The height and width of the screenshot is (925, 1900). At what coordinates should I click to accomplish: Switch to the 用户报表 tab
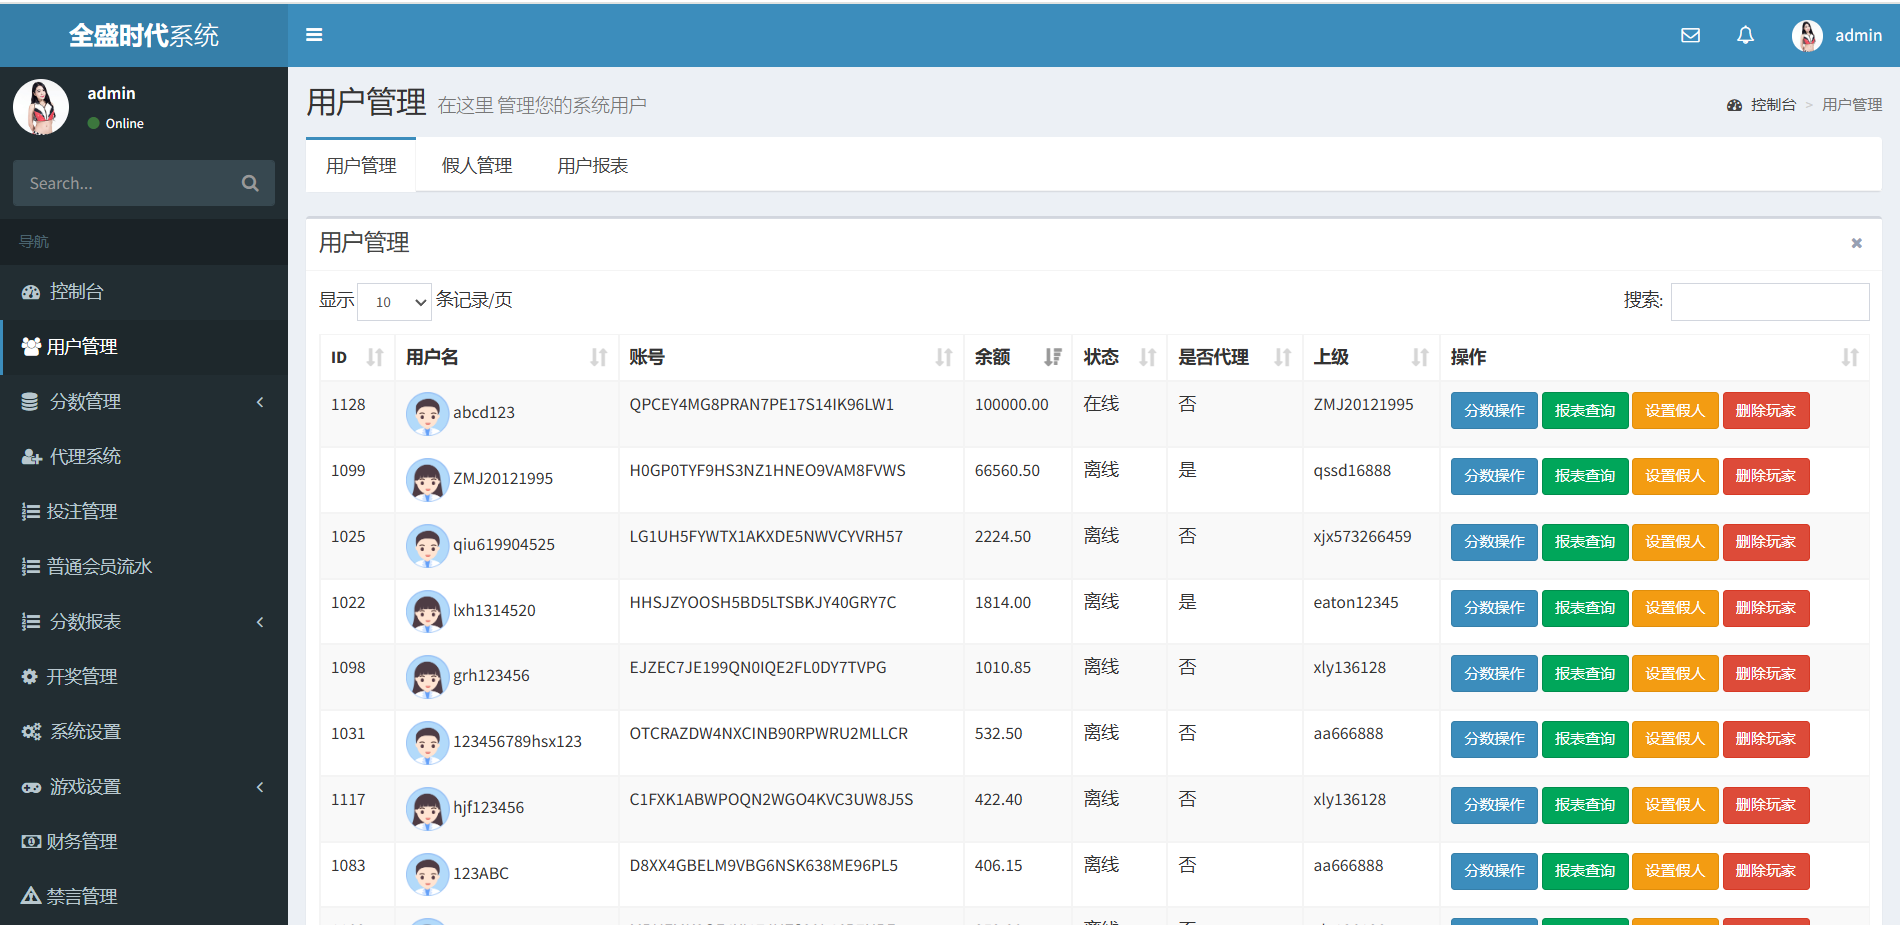(592, 166)
